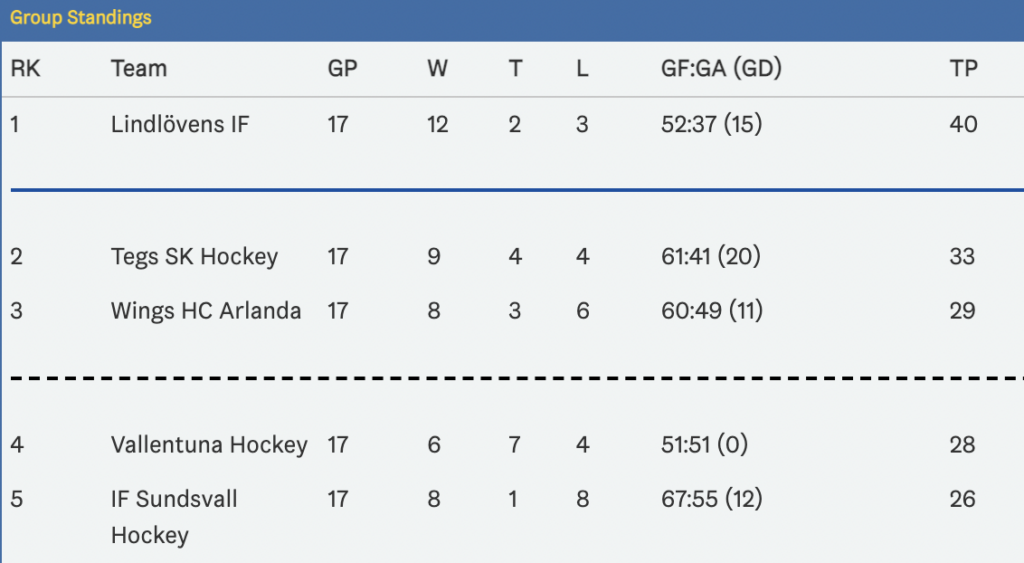Sort by the GP column header
Screen dimensions: 1024x563
click(x=342, y=68)
